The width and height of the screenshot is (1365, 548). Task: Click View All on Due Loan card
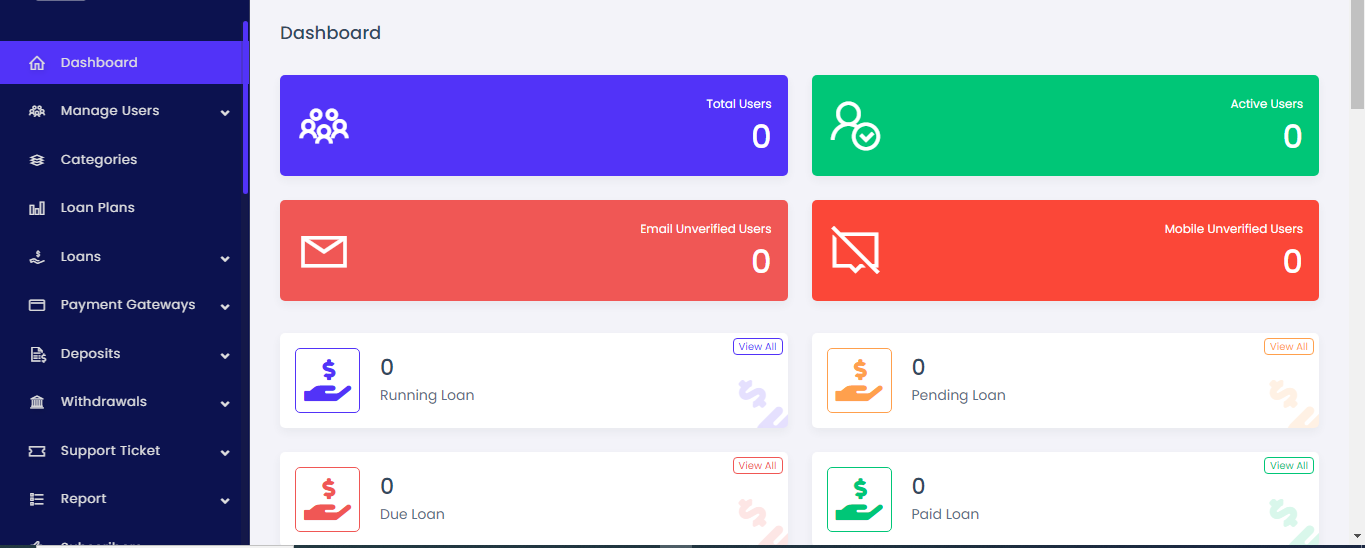[757, 466]
